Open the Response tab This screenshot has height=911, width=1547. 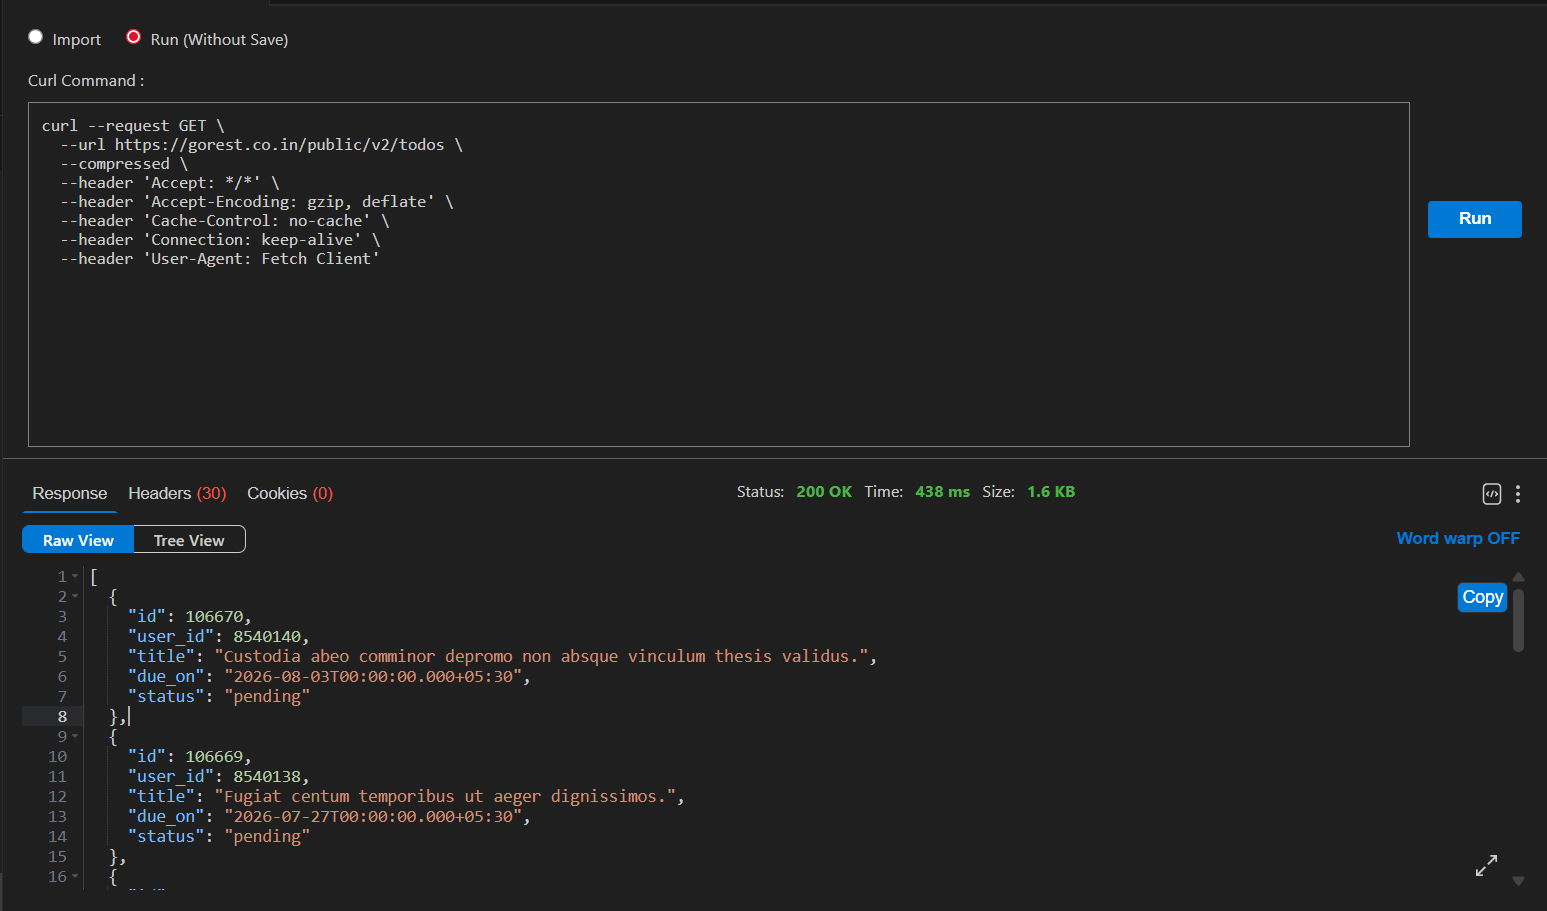tap(69, 493)
